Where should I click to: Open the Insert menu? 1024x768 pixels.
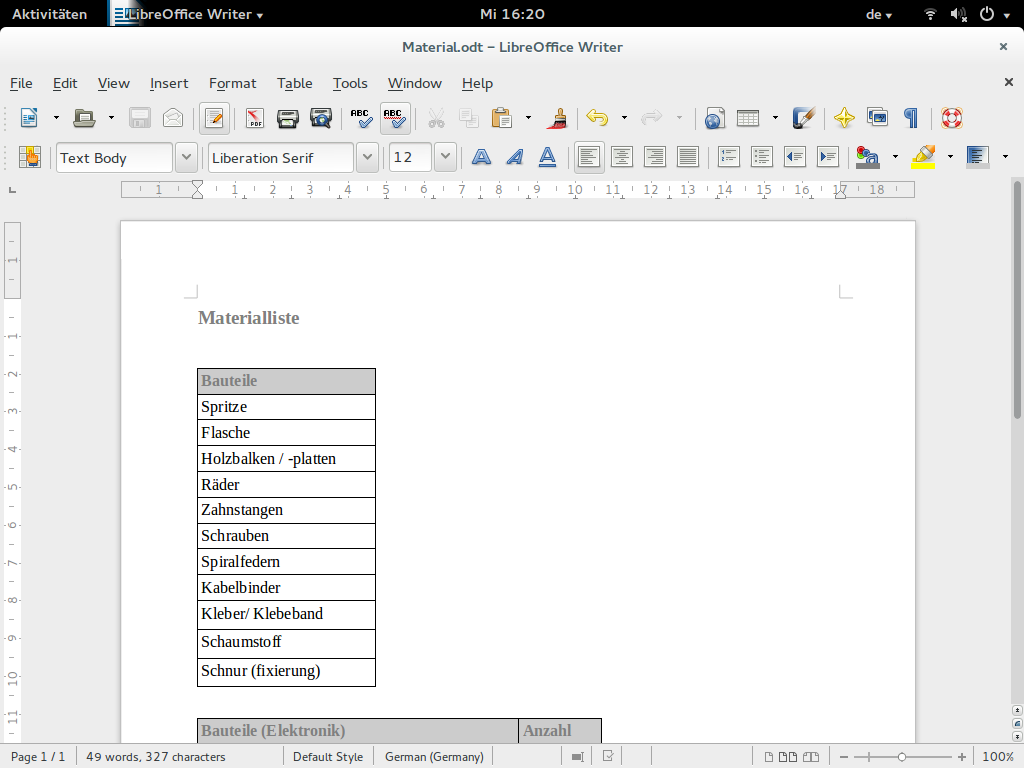(x=168, y=84)
